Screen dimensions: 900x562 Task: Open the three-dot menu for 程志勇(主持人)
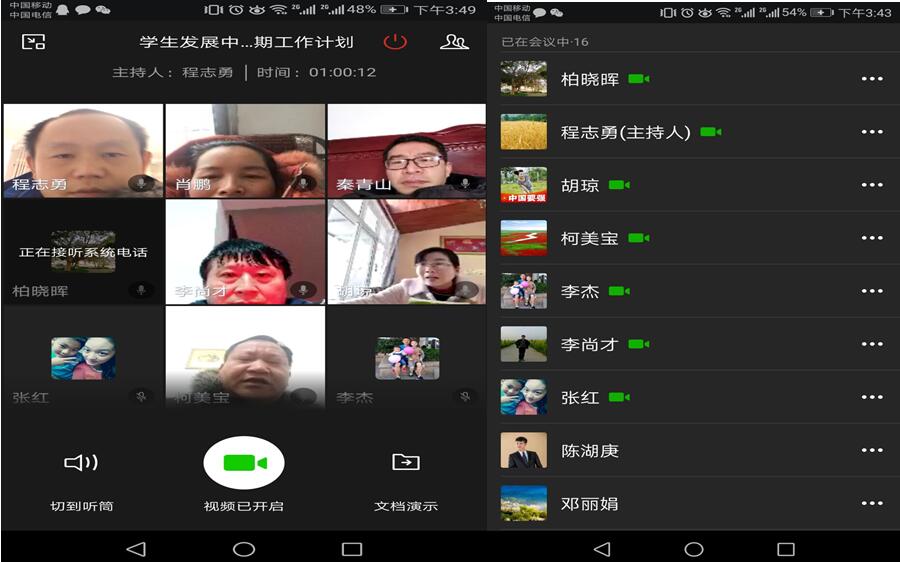tap(871, 132)
